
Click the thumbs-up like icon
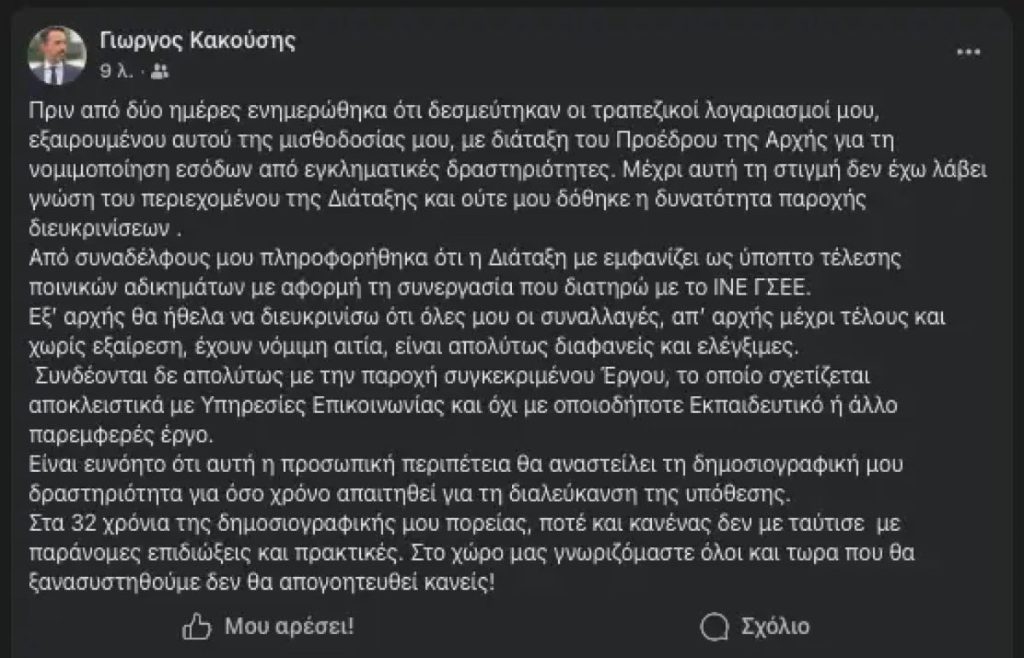(197, 626)
